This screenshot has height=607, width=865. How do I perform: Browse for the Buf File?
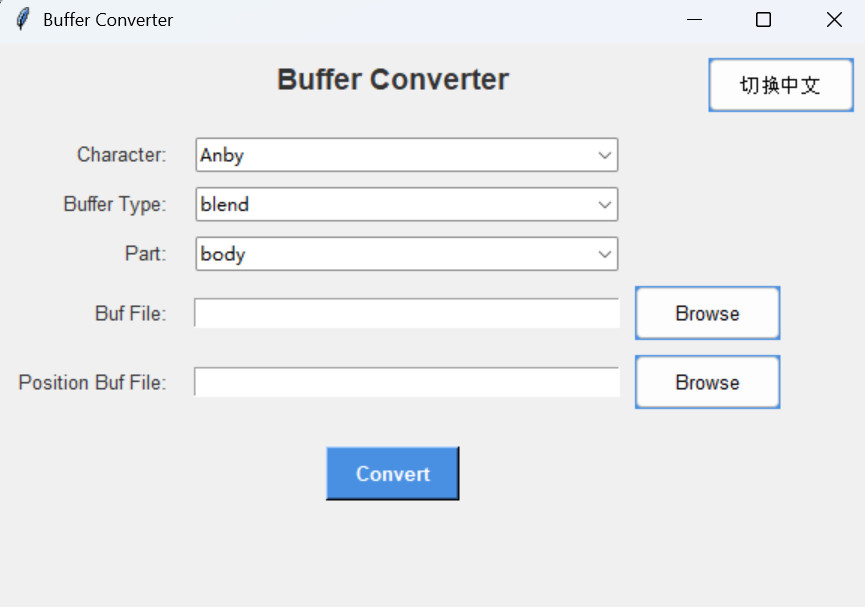click(707, 314)
